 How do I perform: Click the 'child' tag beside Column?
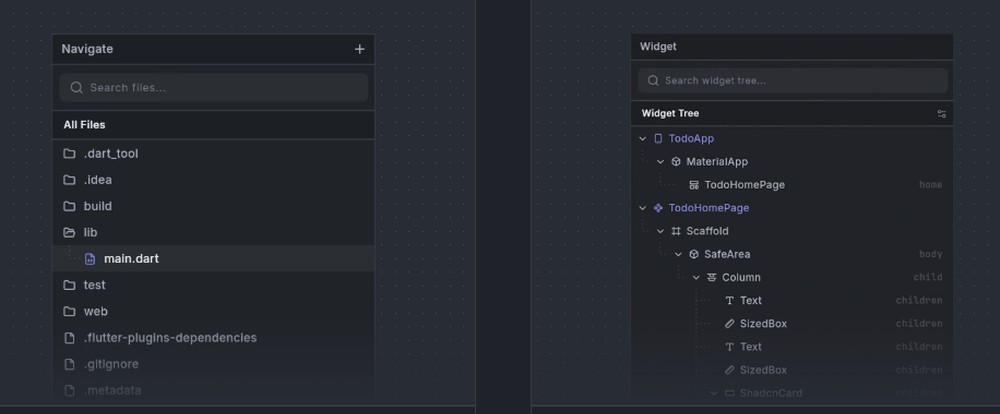point(928,277)
